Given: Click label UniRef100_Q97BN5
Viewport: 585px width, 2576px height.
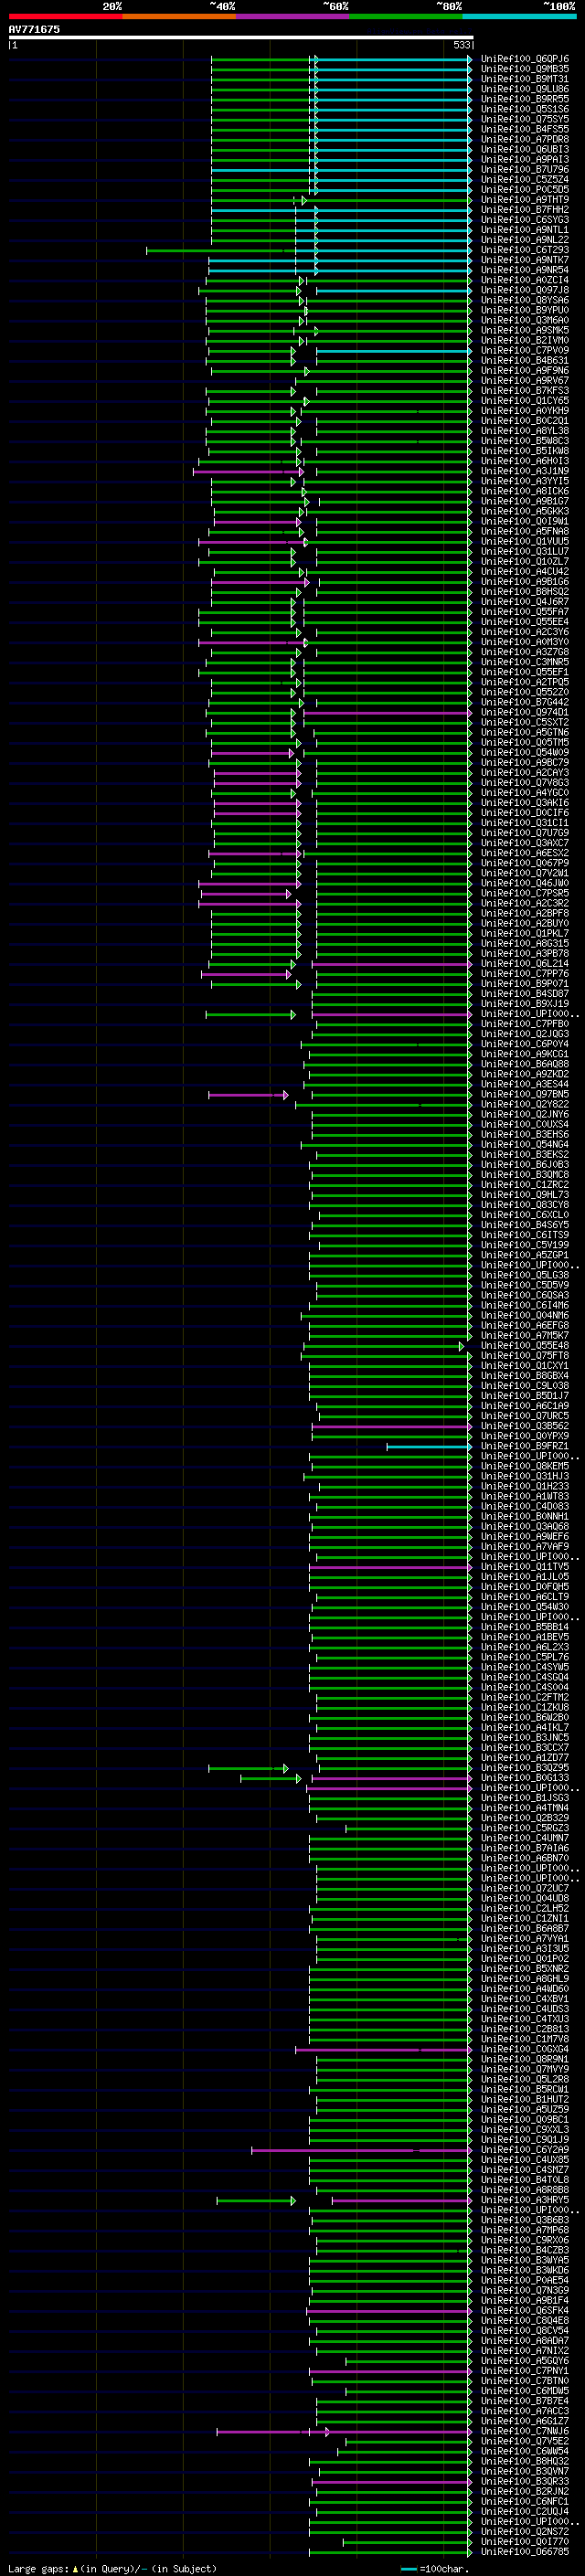Looking at the screenshot, I should pyautogui.click(x=525, y=1094).
